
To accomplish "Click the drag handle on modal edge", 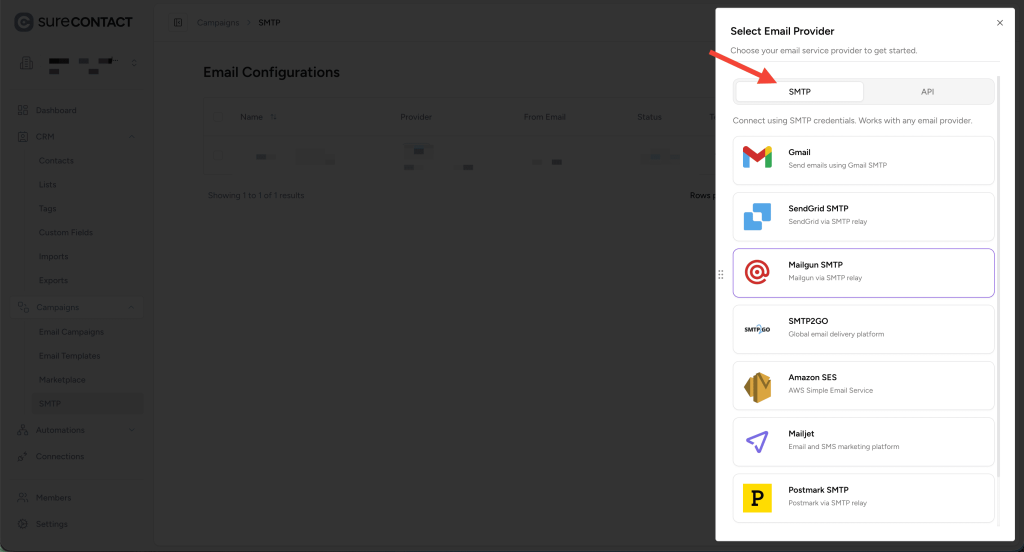I will pos(721,274).
